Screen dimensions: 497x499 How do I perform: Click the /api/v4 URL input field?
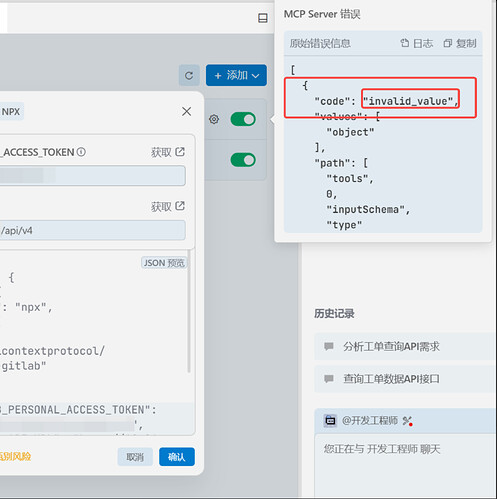[x=92, y=230]
